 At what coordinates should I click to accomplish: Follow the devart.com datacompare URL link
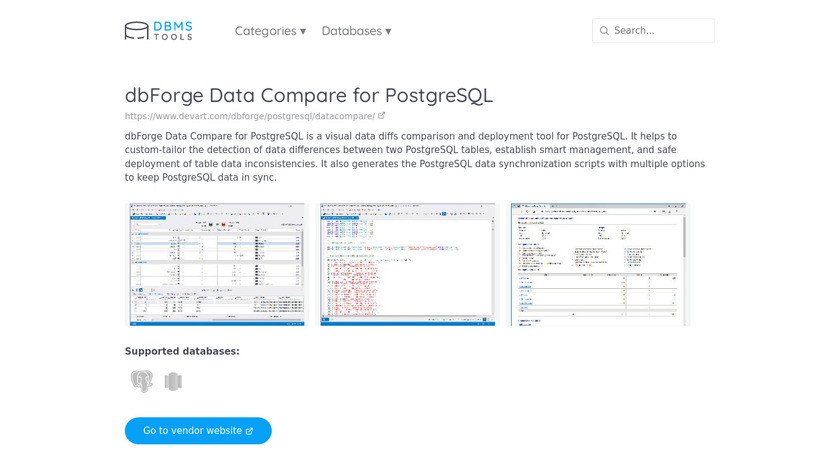[249, 116]
